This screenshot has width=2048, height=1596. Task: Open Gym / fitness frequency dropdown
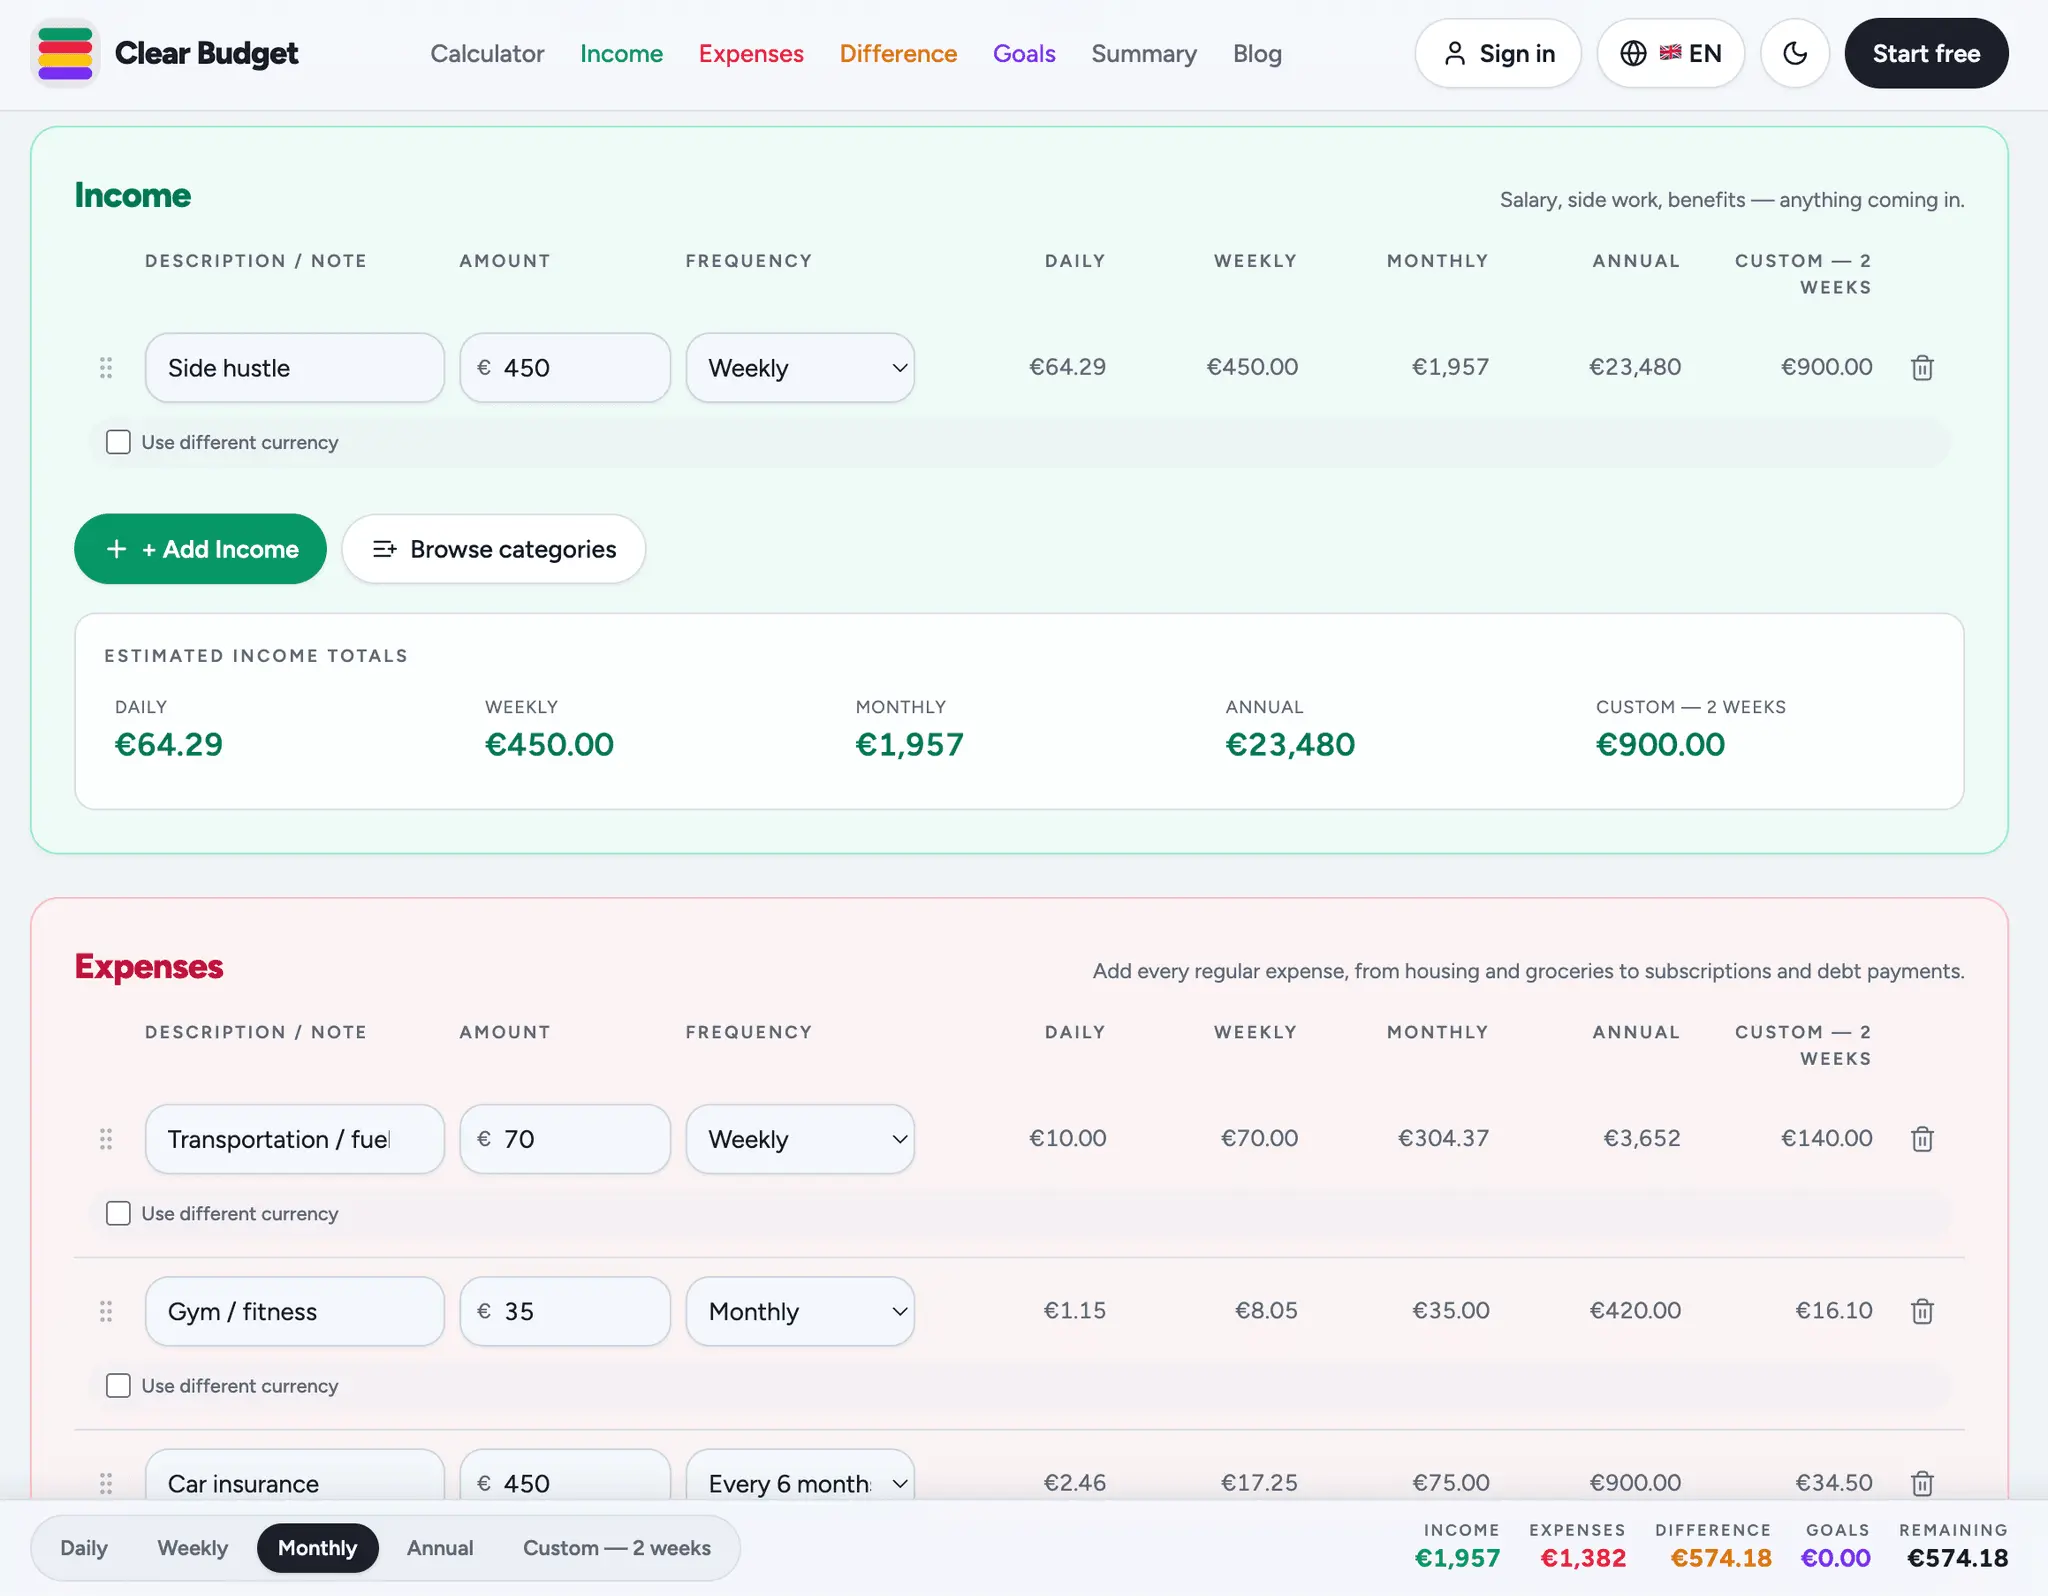coord(800,1311)
